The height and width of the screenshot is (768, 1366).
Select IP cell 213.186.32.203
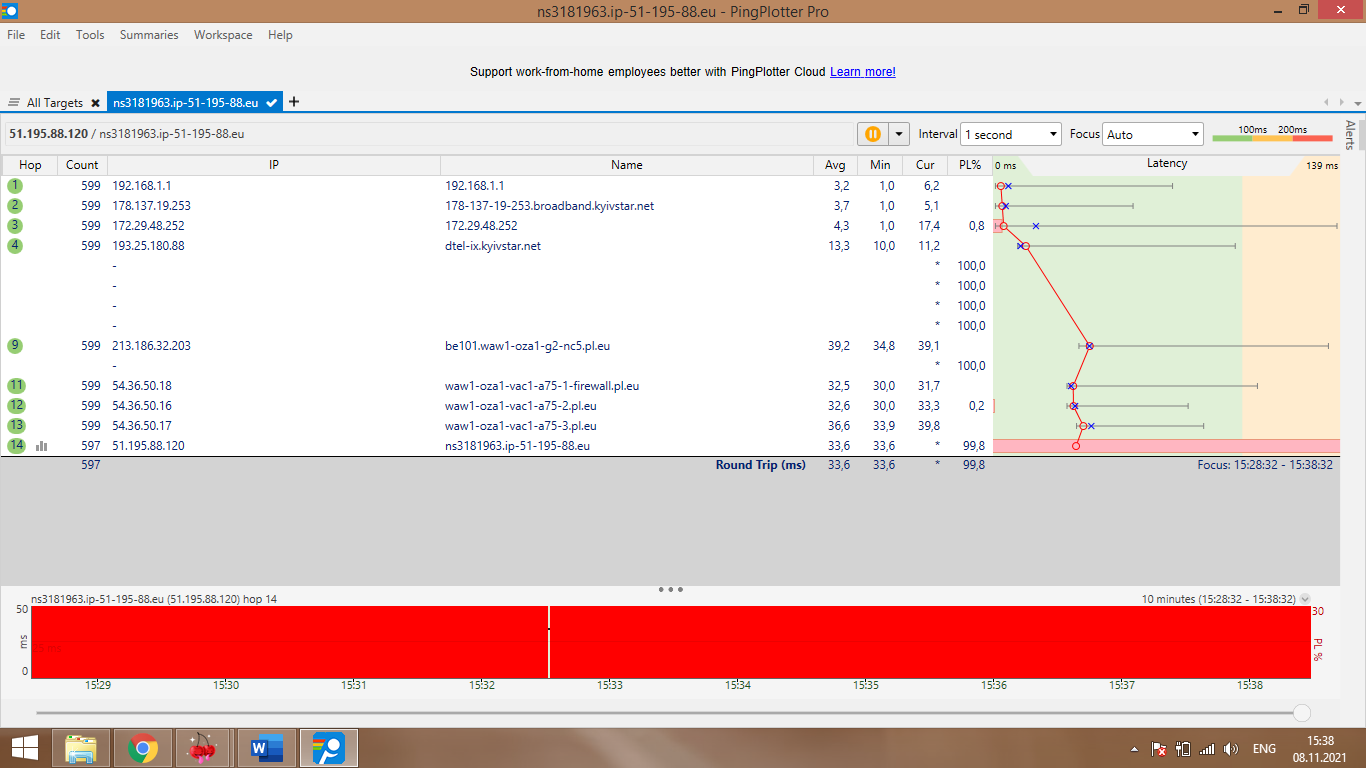click(x=151, y=345)
